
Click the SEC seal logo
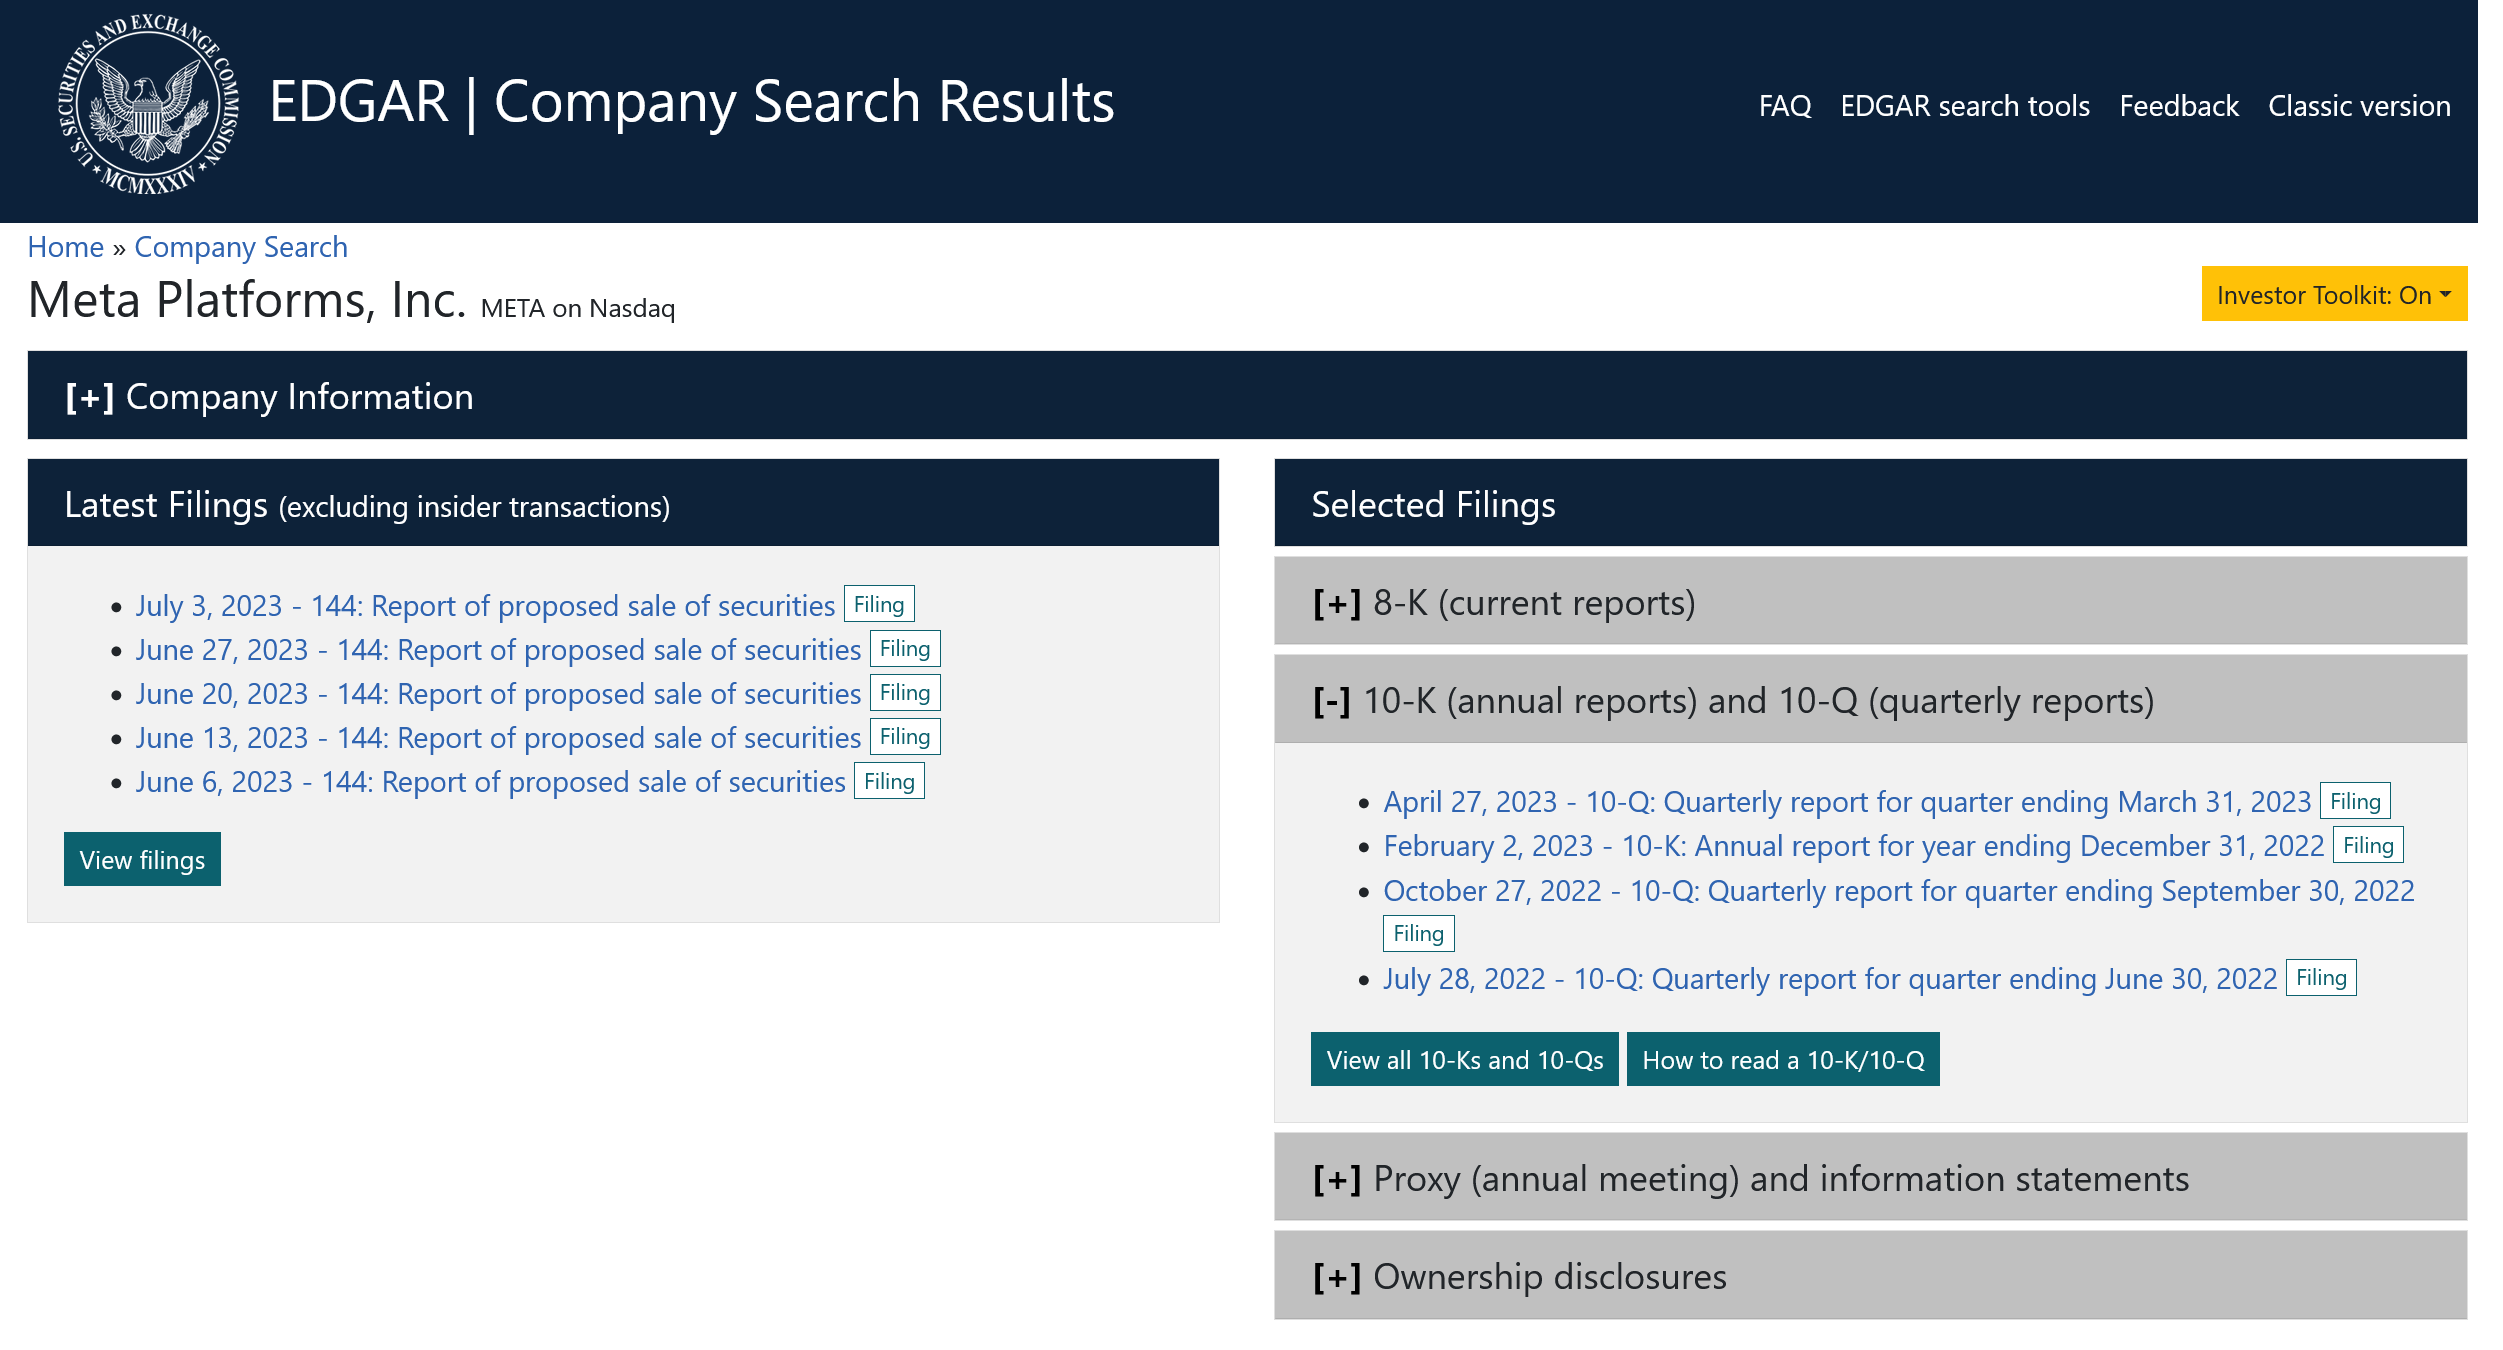pos(149,104)
